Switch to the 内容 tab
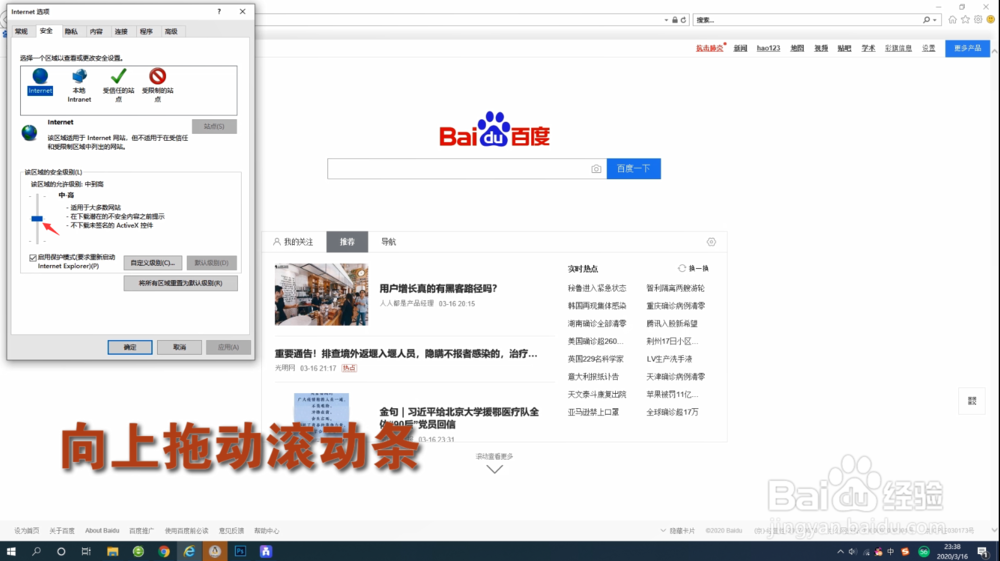The height and width of the screenshot is (561, 1000). coord(96,31)
